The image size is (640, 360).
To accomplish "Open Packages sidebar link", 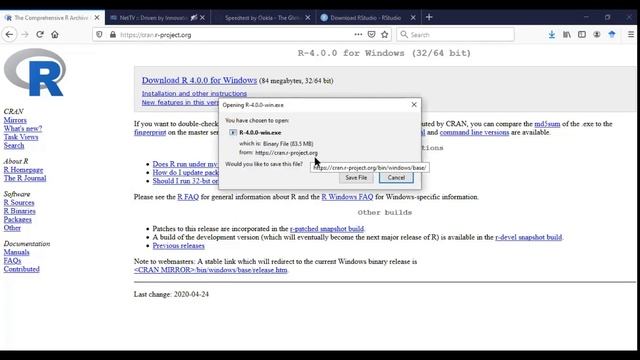I will tap(18, 220).
